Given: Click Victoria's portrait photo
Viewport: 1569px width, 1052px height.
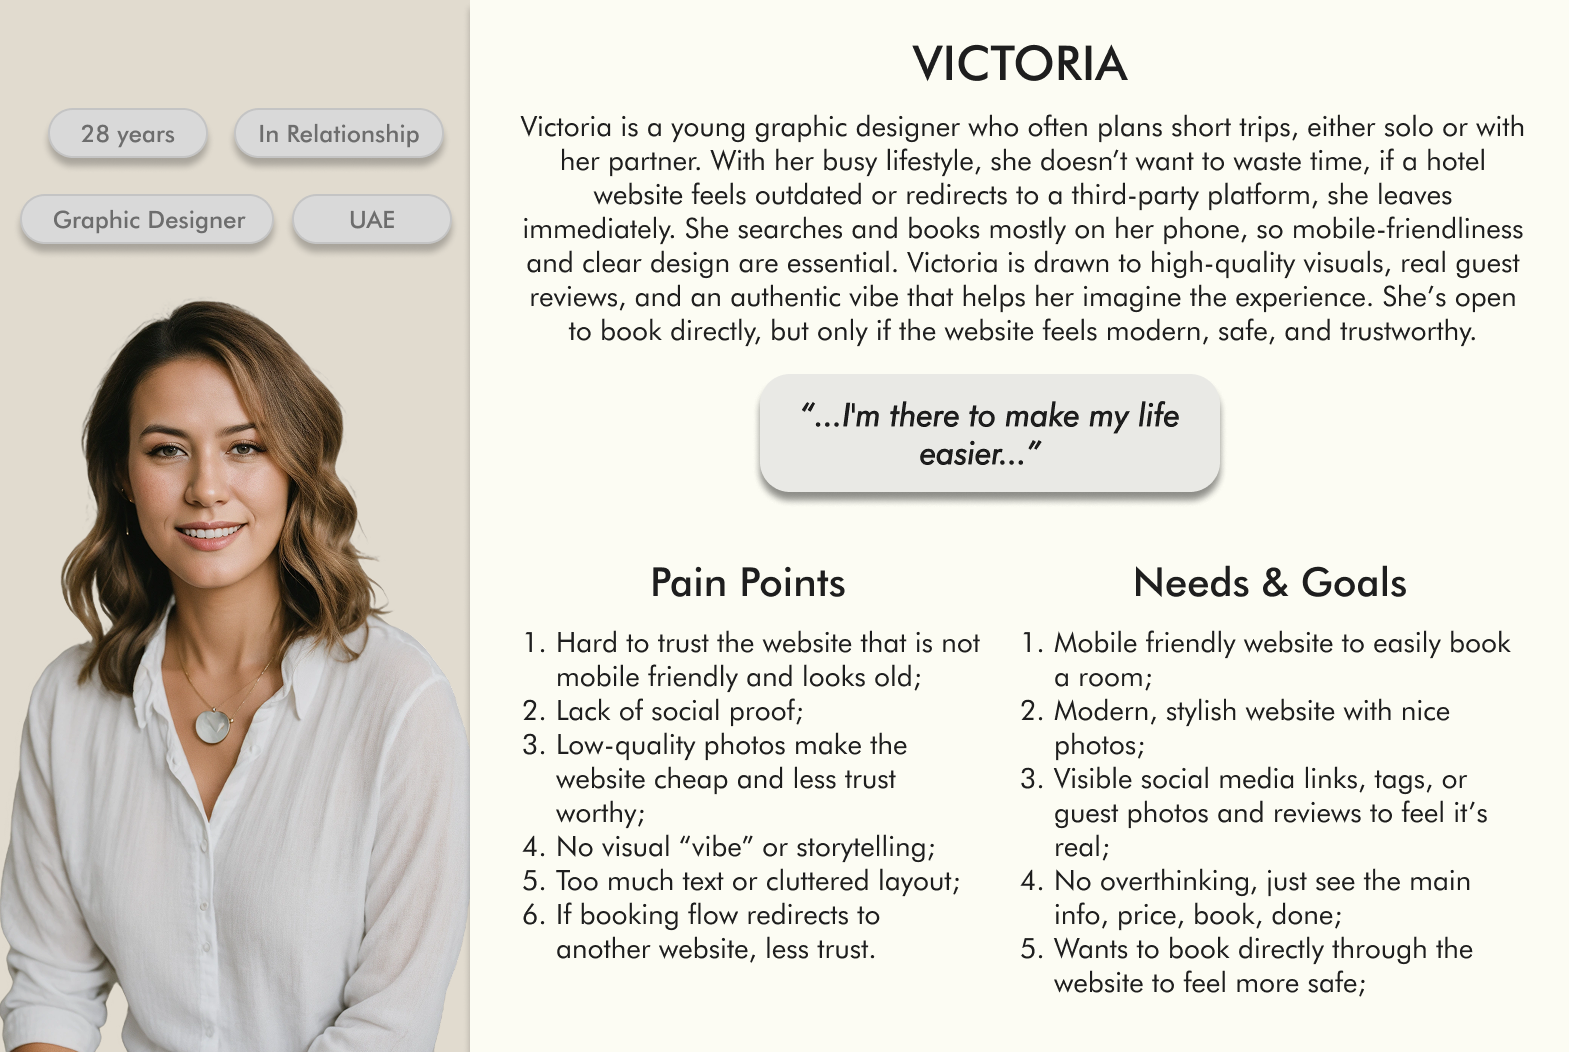Looking at the screenshot, I should pyautogui.click(x=235, y=675).
